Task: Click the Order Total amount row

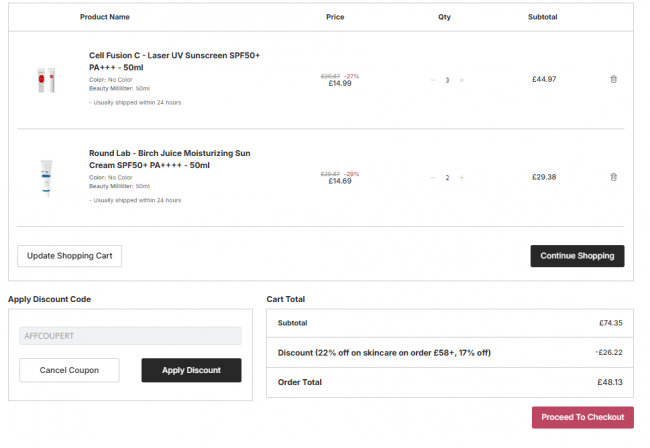Action: (x=450, y=382)
